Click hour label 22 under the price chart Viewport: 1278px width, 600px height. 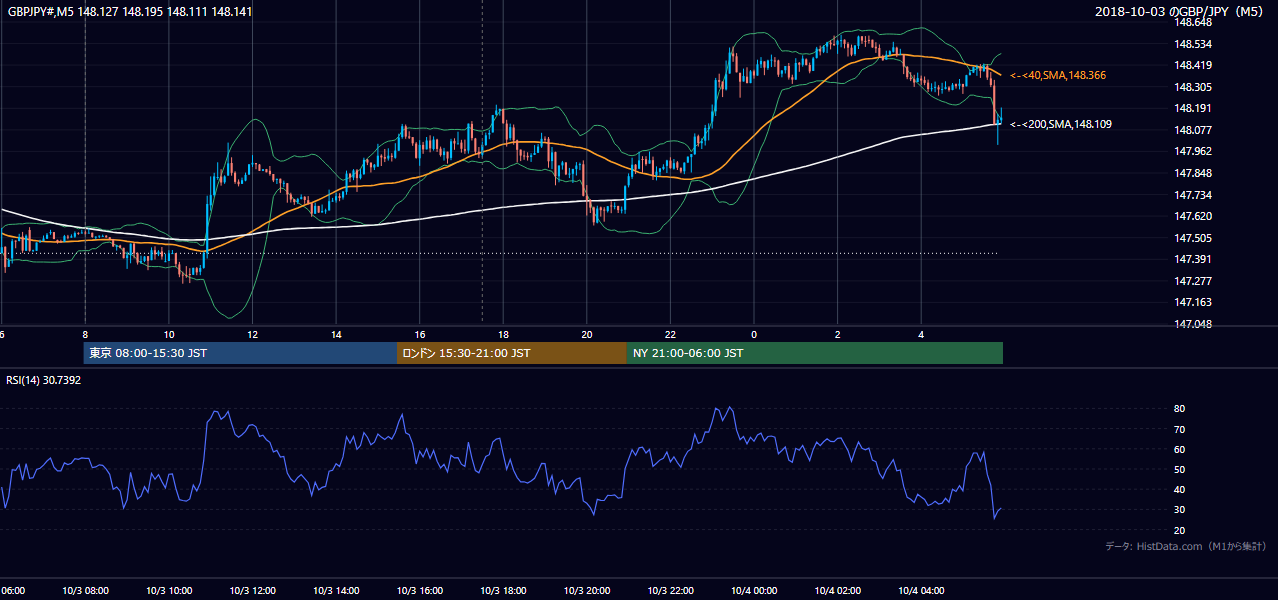point(670,335)
